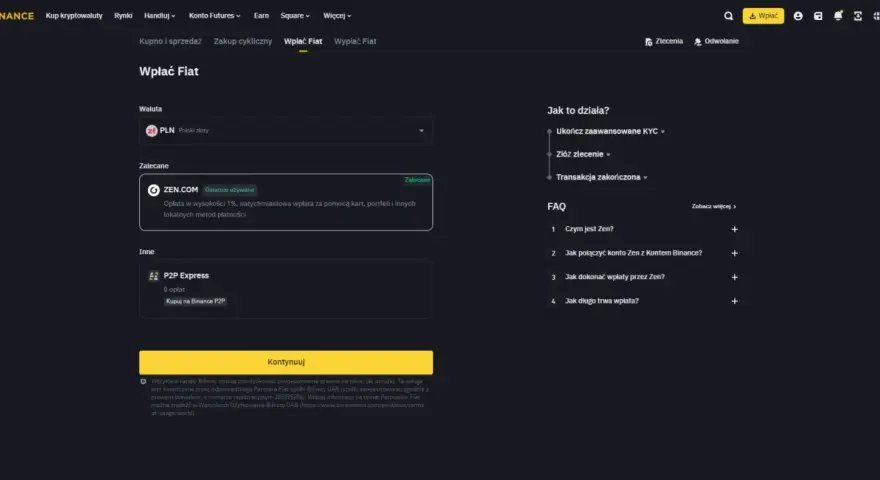Image resolution: width=880 pixels, height=480 pixels.
Task: Open the user profile icon
Action: [798, 16]
